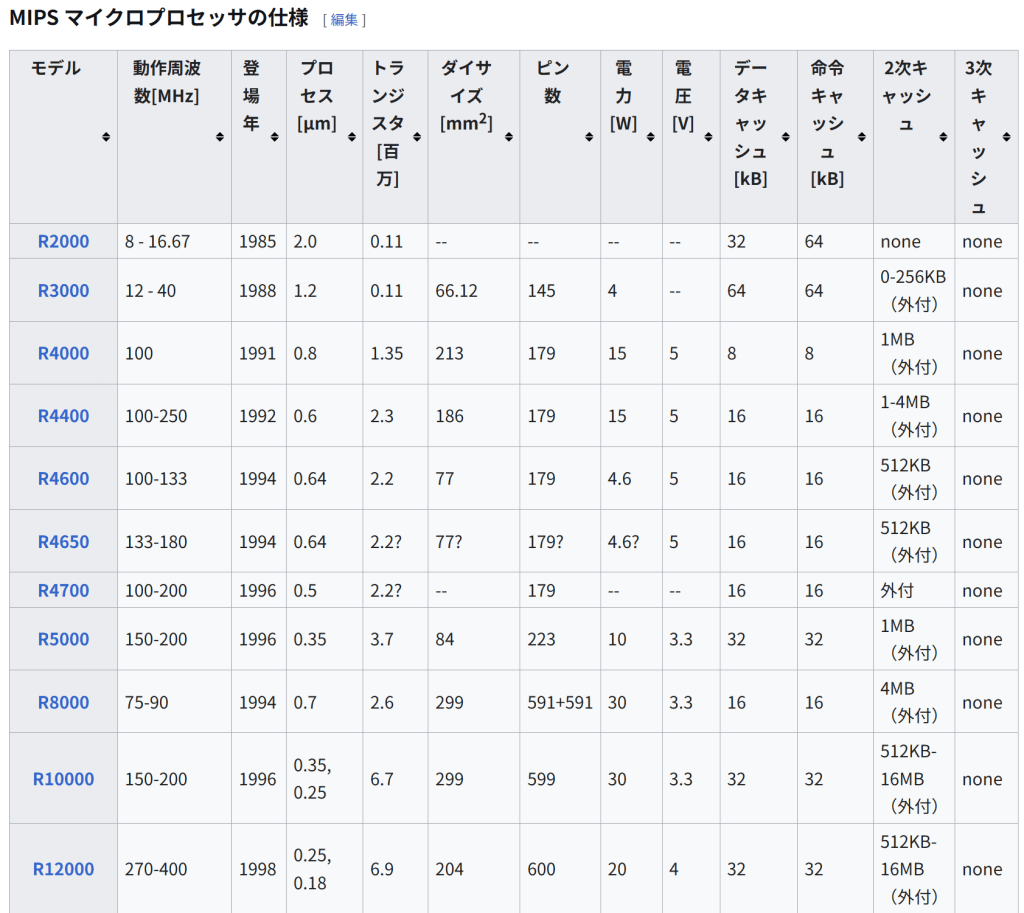Sort by 2次キャッシュ column
This screenshot has height=913, width=1024.
pos(942,137)
